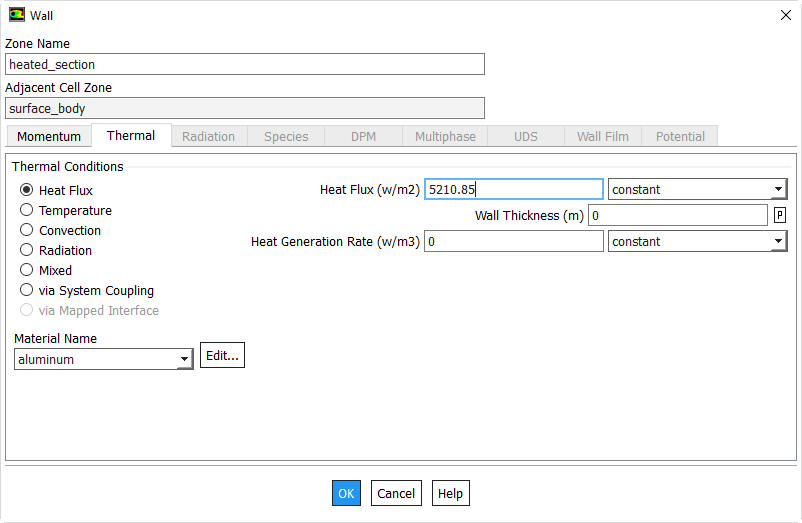Open the Heat Generation Rate constant dropdown

[x=698, y=241]
